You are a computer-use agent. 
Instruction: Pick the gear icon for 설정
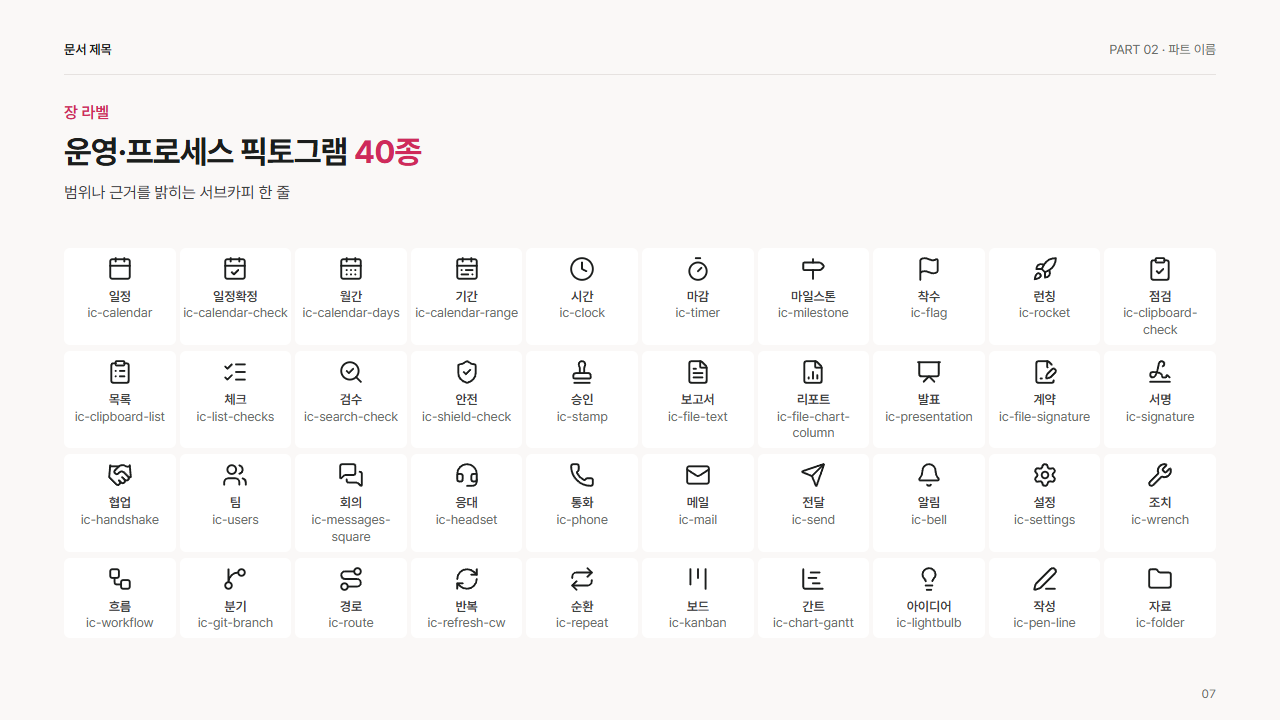coord(1045,475)
